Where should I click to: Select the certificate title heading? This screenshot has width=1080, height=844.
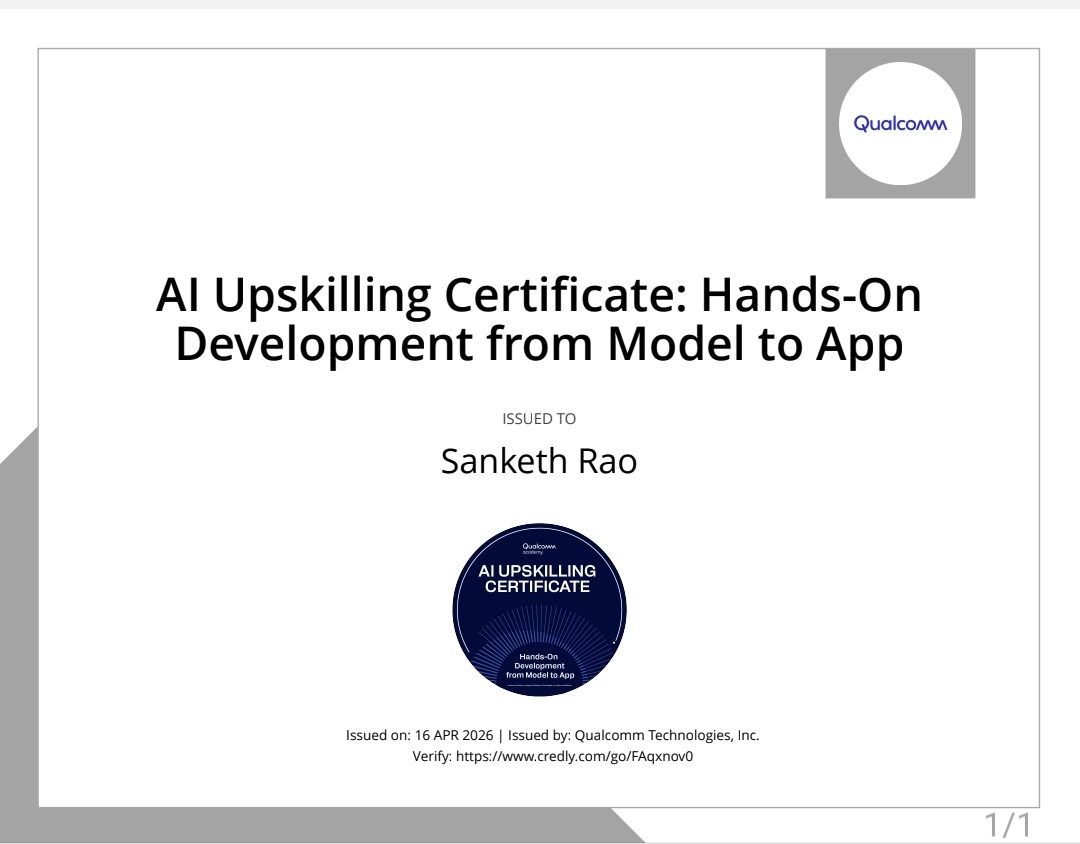pos(539,318)
